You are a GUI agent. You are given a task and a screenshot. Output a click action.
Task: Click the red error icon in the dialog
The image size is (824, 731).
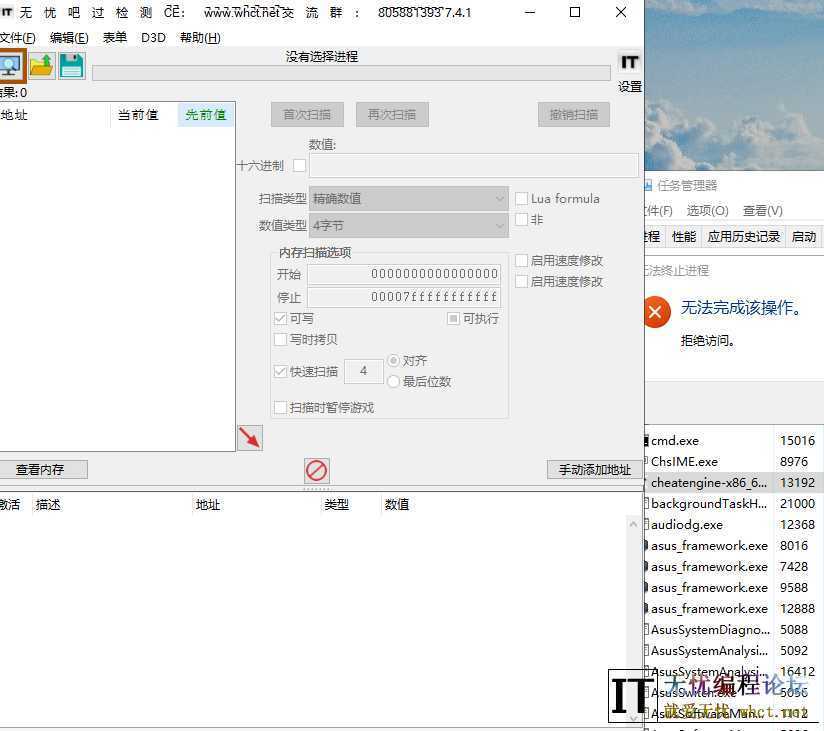(656, 311)
